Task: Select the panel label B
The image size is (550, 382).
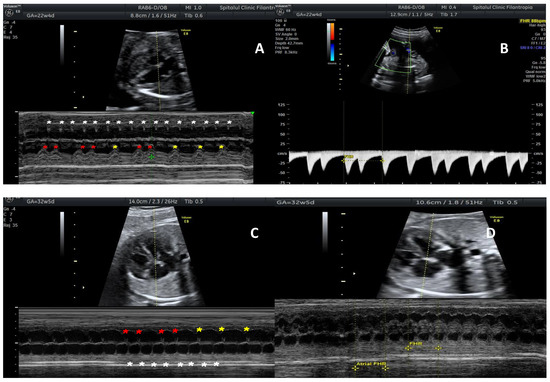Action: pyautogui.click(x=504, y=48)
